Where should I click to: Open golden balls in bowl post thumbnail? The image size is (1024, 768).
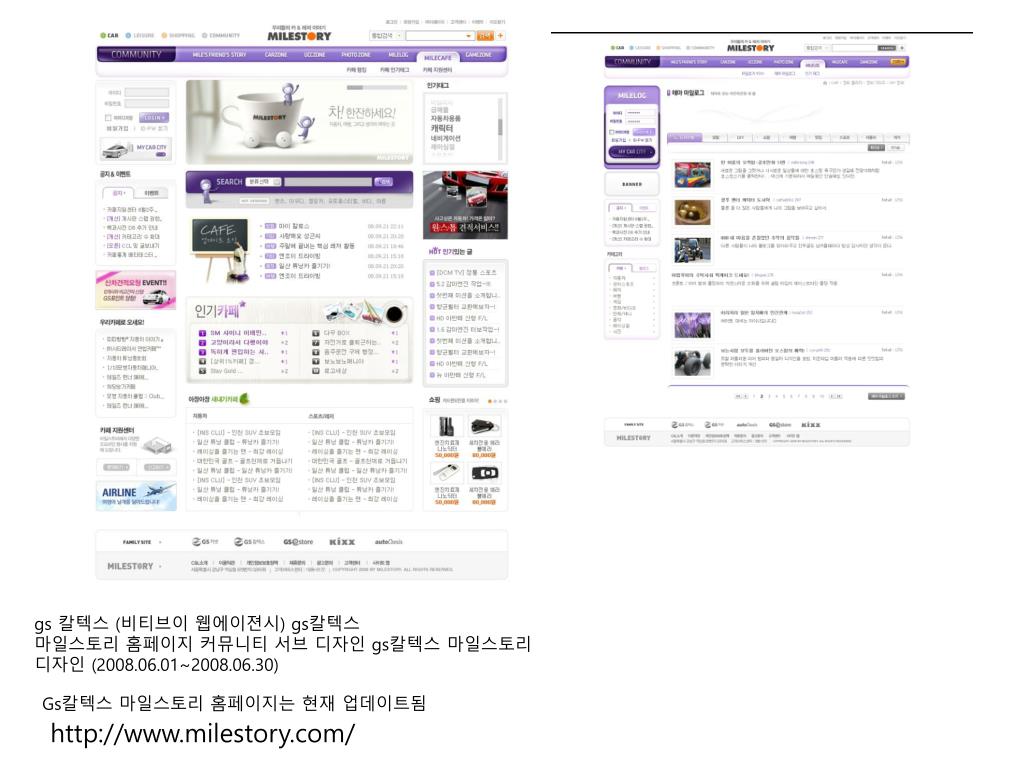click(x=692, y=212)
